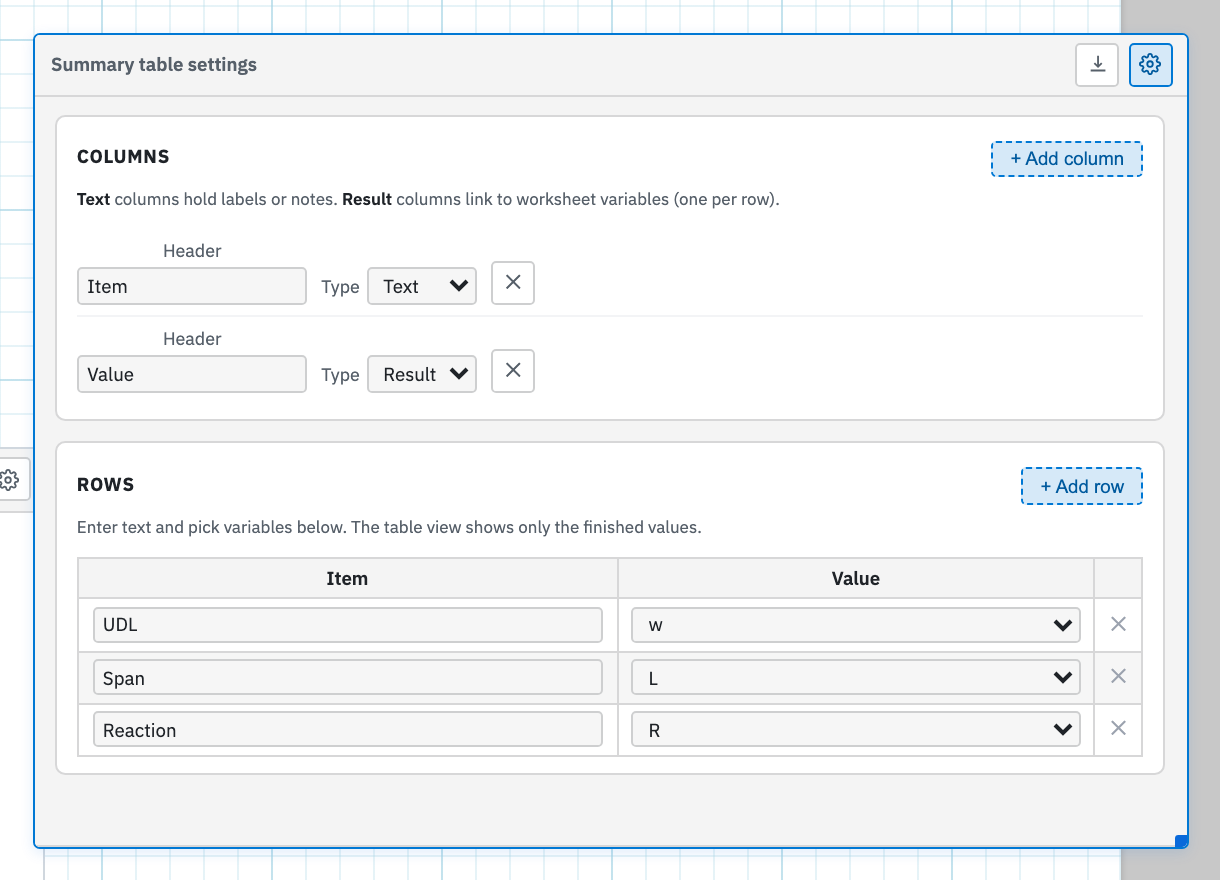This screenshot has width=1220, height=880.
Task: Click the panel resize handle corner
Action: 1181,841
